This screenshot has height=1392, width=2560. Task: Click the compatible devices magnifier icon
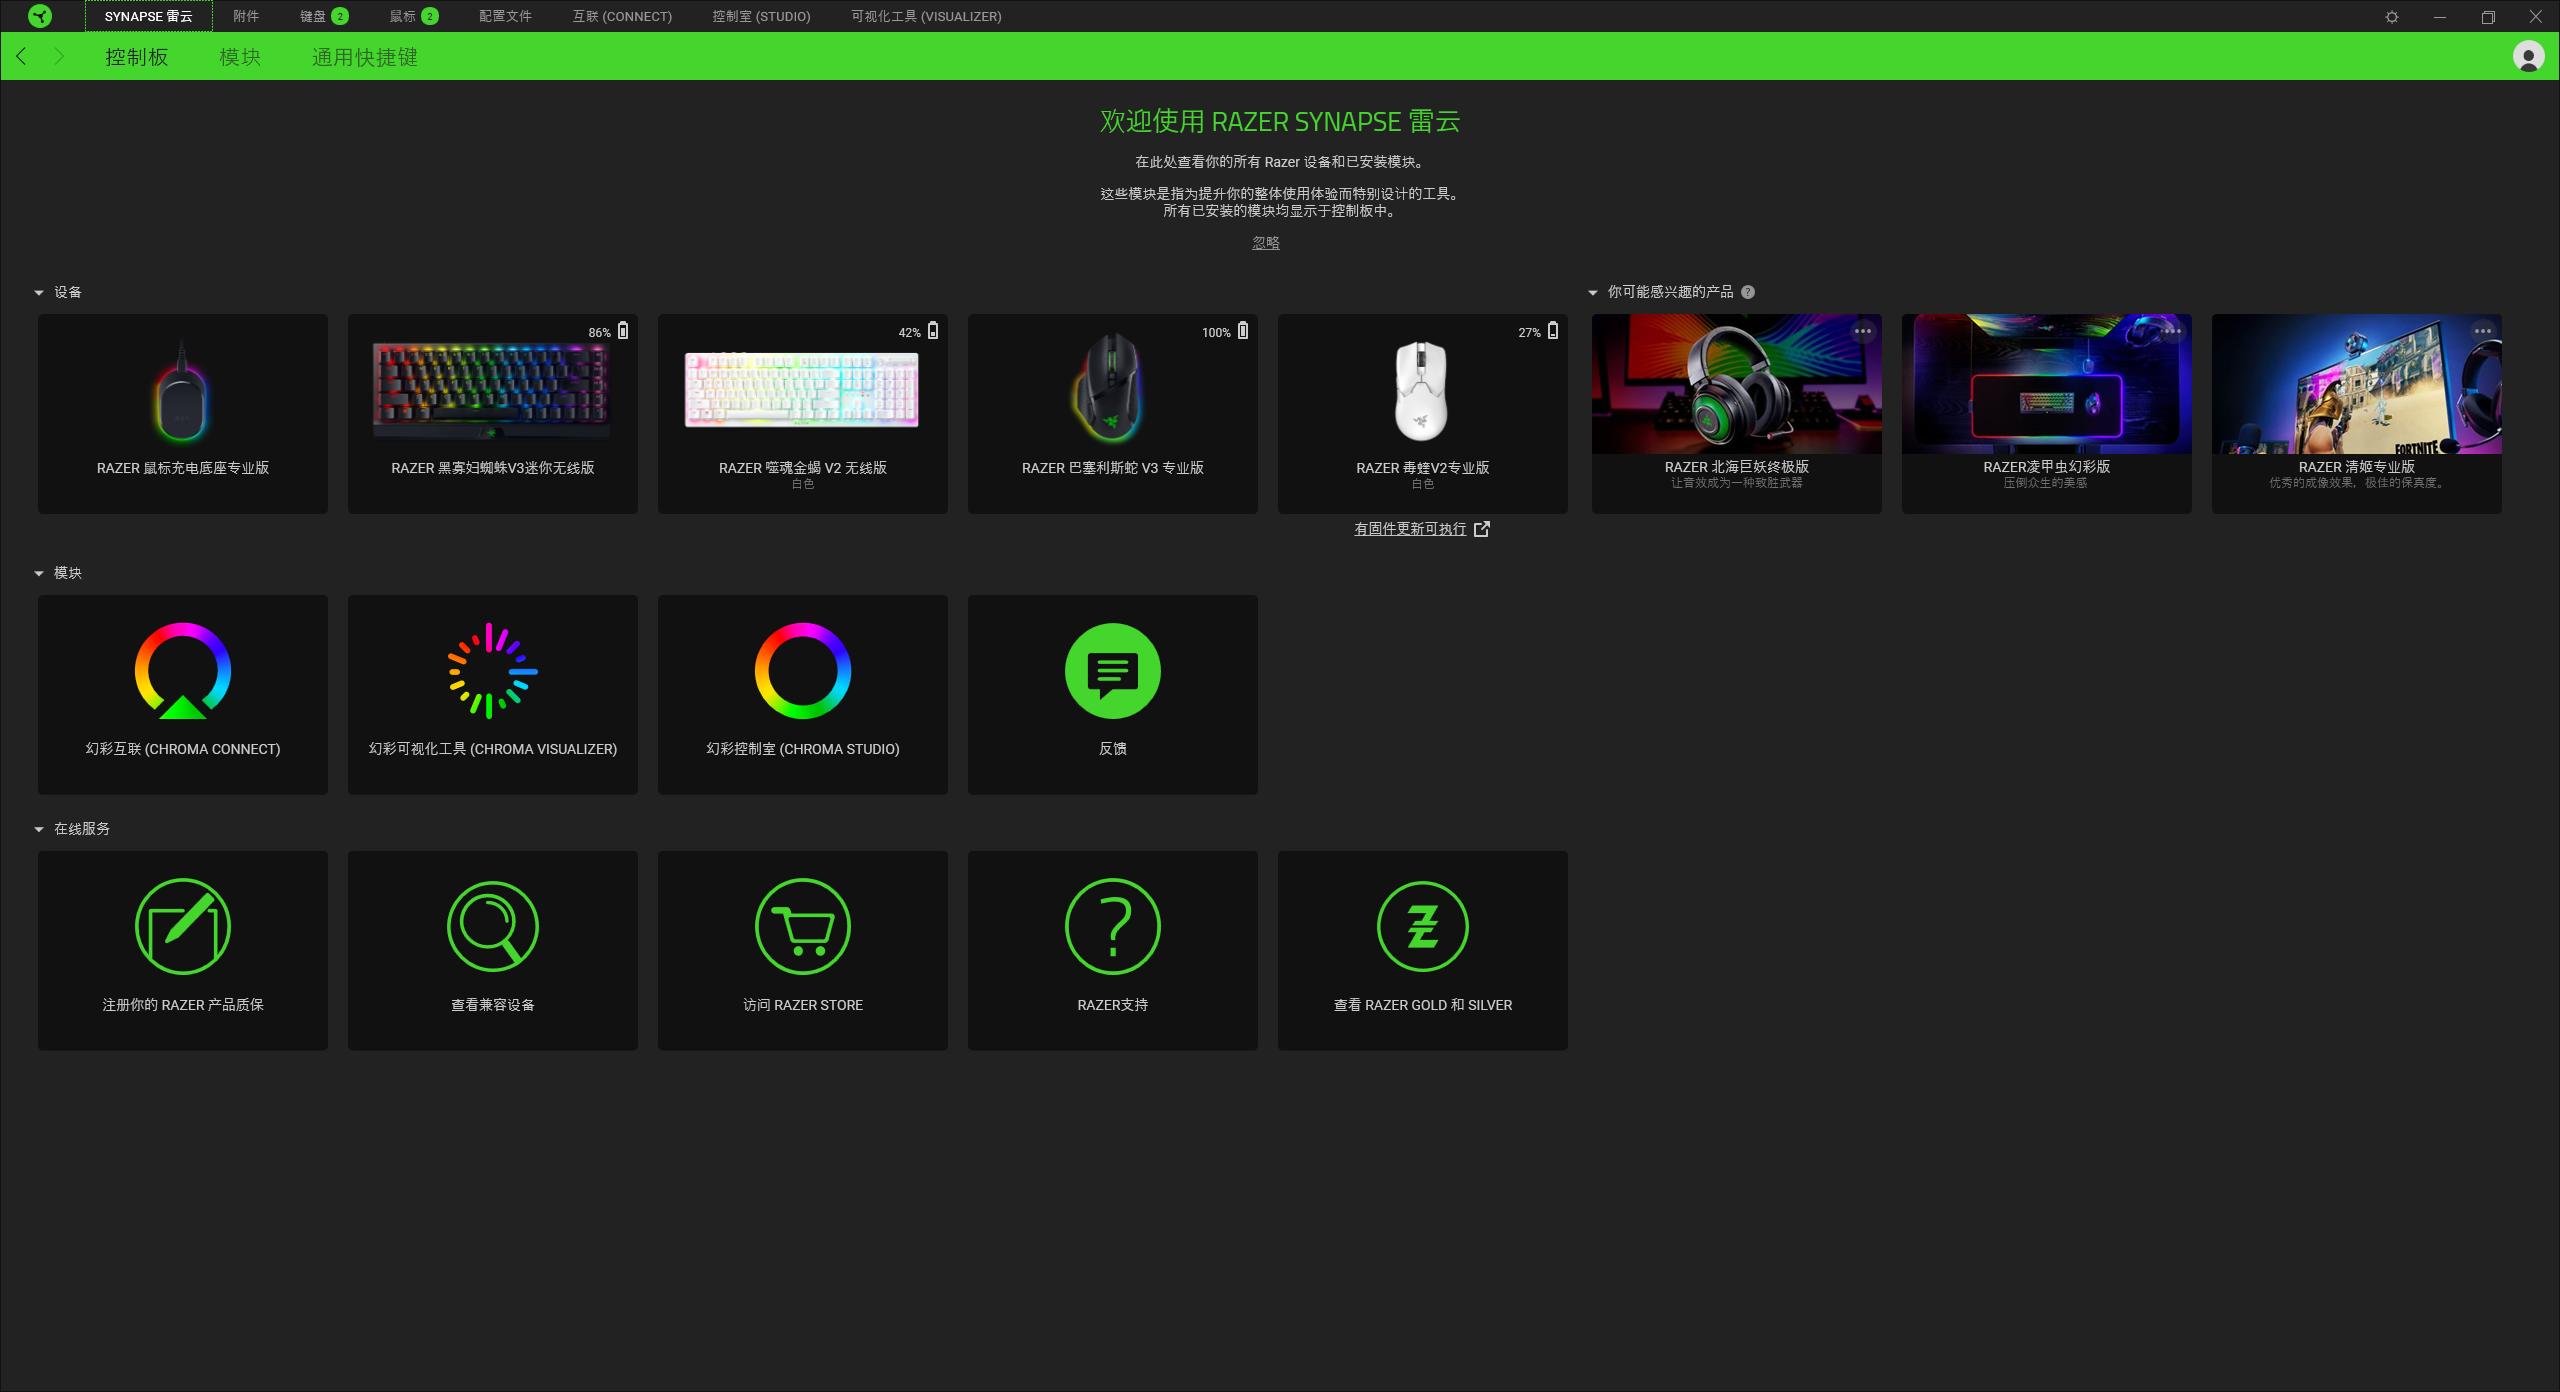click(x=492, y=927)
